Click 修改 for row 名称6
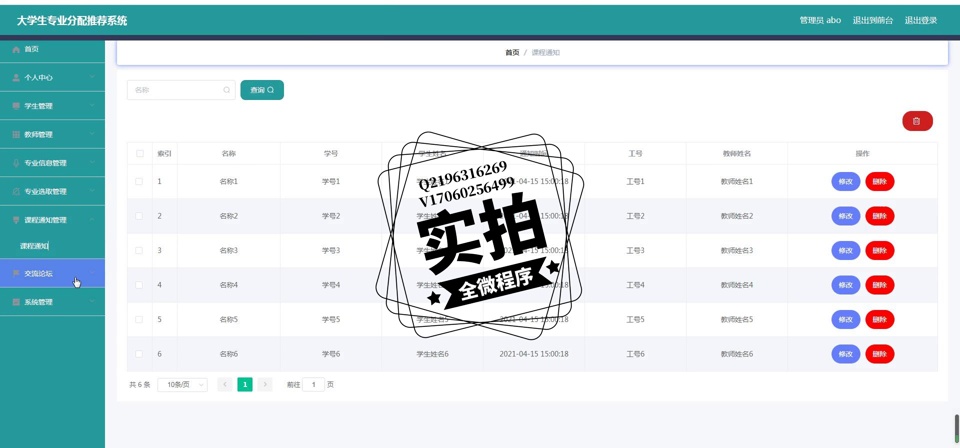The width and height of the screenshot is (960, 448). point(846,354)
